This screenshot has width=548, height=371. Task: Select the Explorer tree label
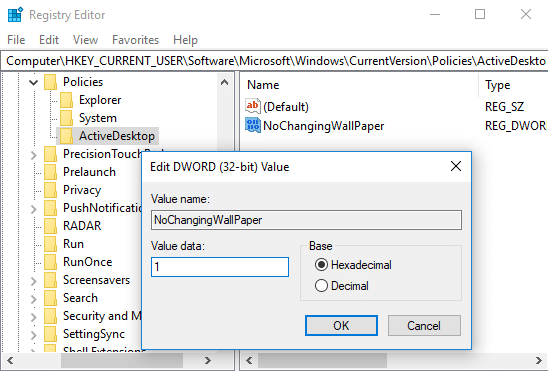100,100
